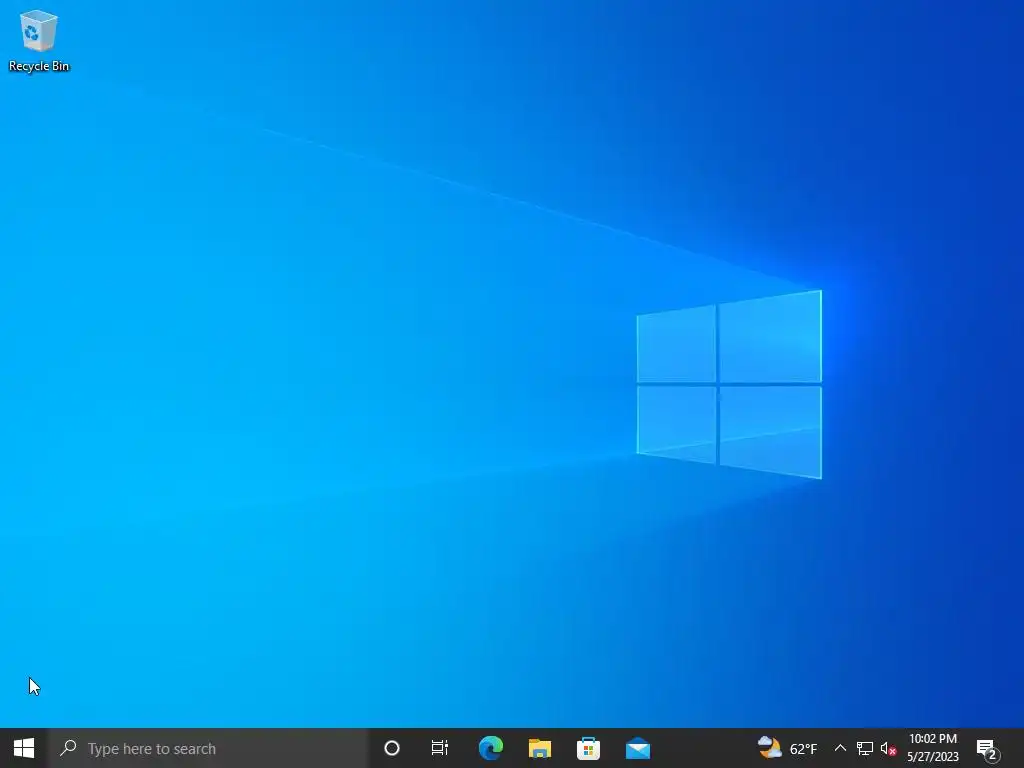
Task: Open the 62°F weather widget
Action: (x=788, y=748)
